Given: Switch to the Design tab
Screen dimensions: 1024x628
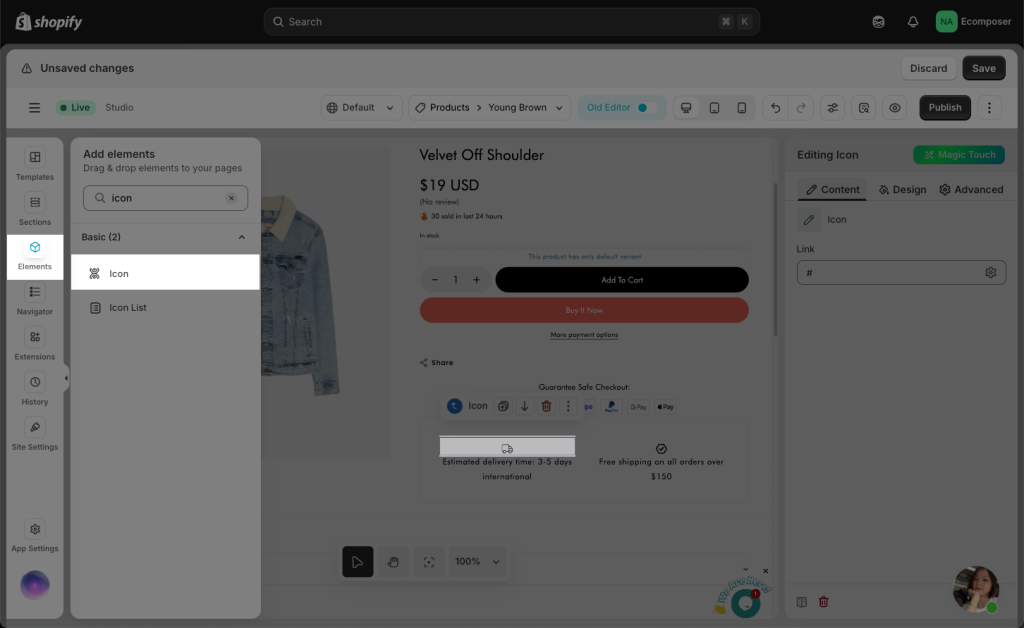Looking at the screenshot, I should (902, 189).
